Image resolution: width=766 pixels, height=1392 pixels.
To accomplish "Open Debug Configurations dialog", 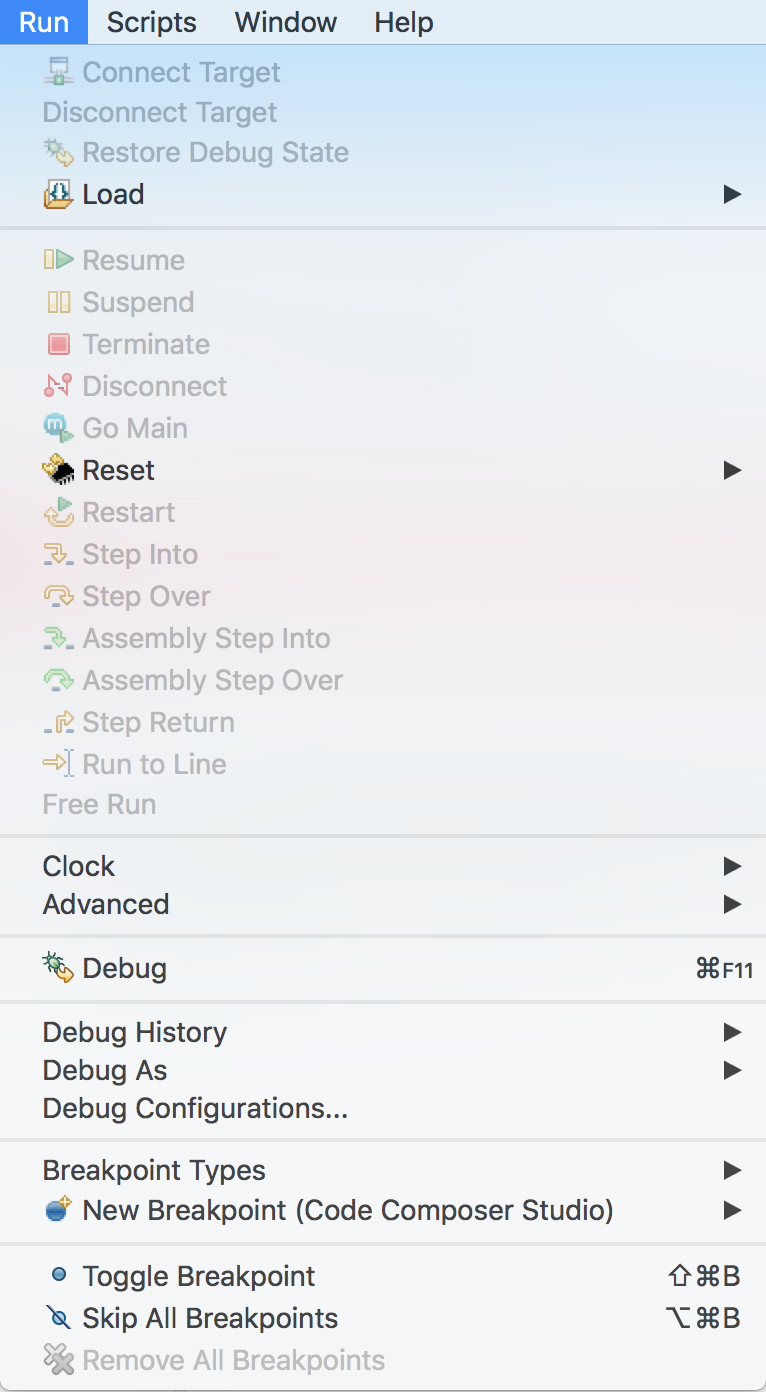I will 195,1108.
